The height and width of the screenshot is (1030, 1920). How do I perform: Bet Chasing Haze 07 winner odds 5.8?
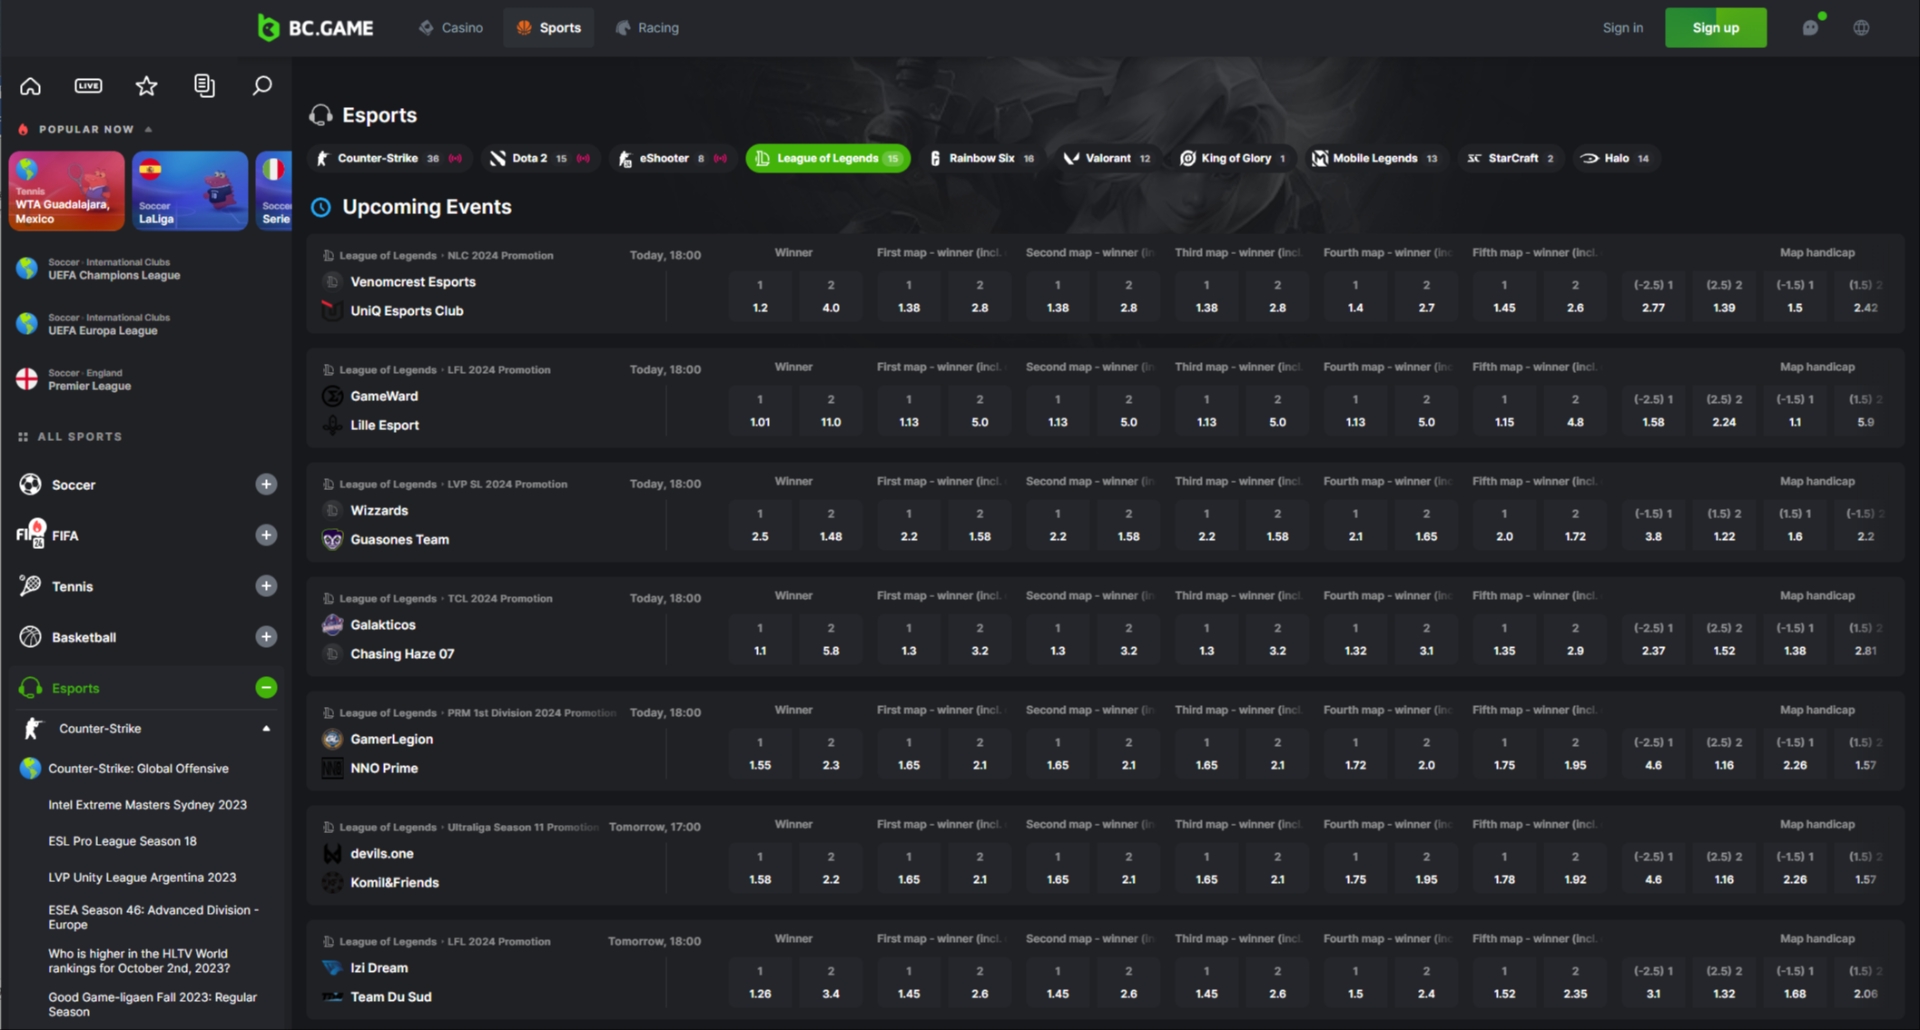point(831,640)
